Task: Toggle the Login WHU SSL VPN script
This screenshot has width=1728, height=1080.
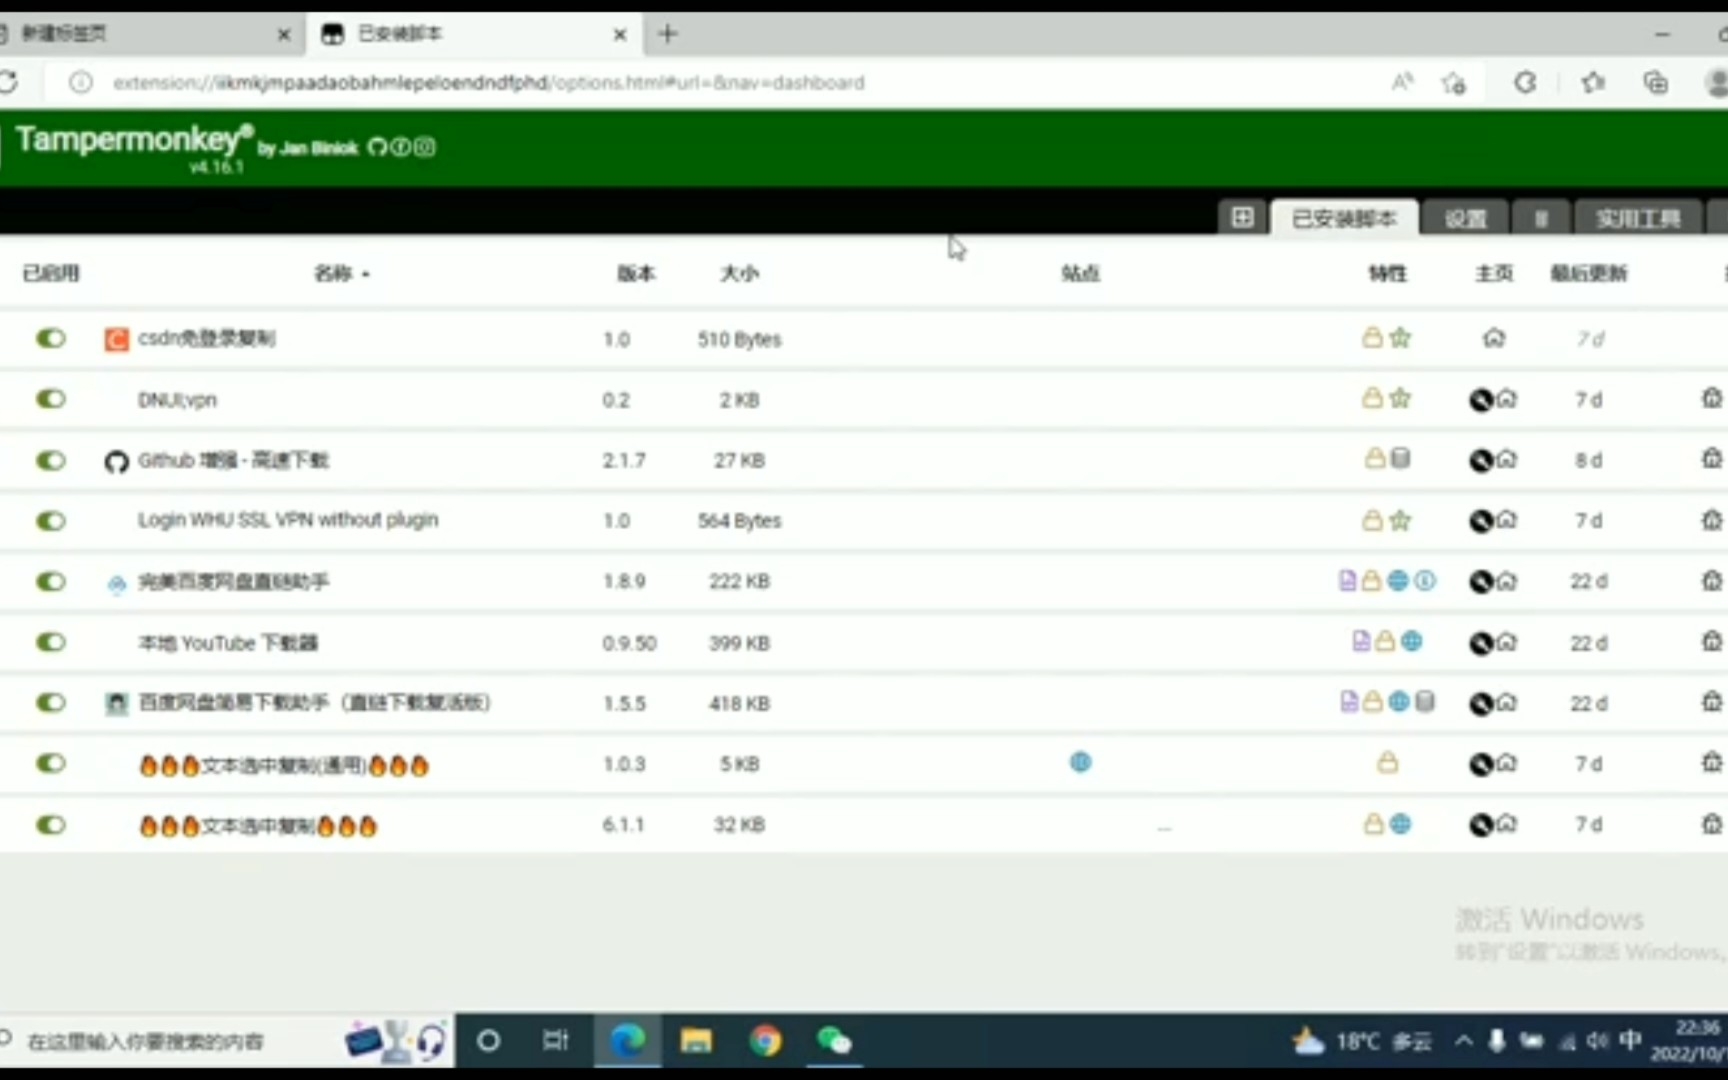Action: click(50, 520)
